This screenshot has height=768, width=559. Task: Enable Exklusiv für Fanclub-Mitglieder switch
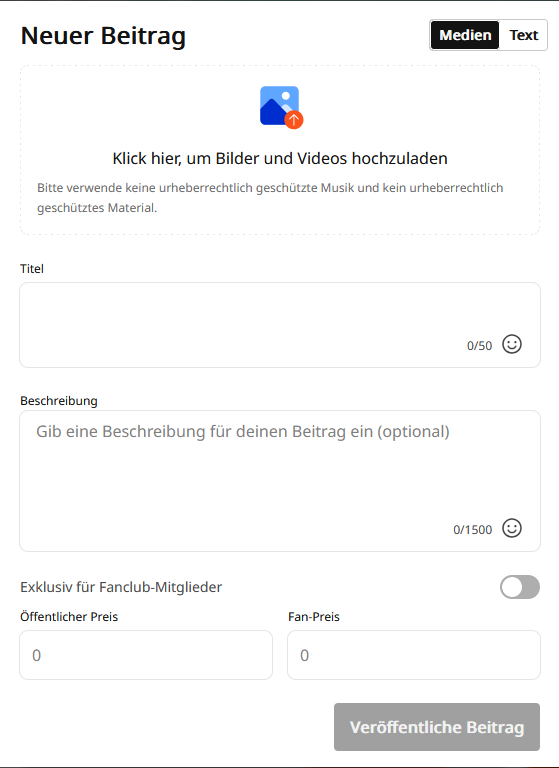point(520,587)
